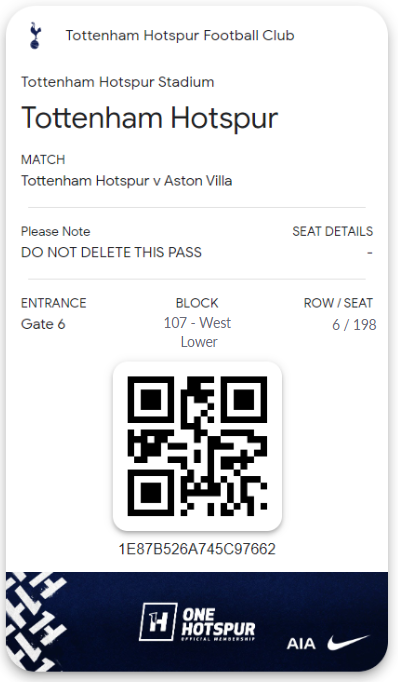The width and height of the screenshot is (398, 682).
Task: Click the One Hotspur membership logo
Action: pos(197,622)
